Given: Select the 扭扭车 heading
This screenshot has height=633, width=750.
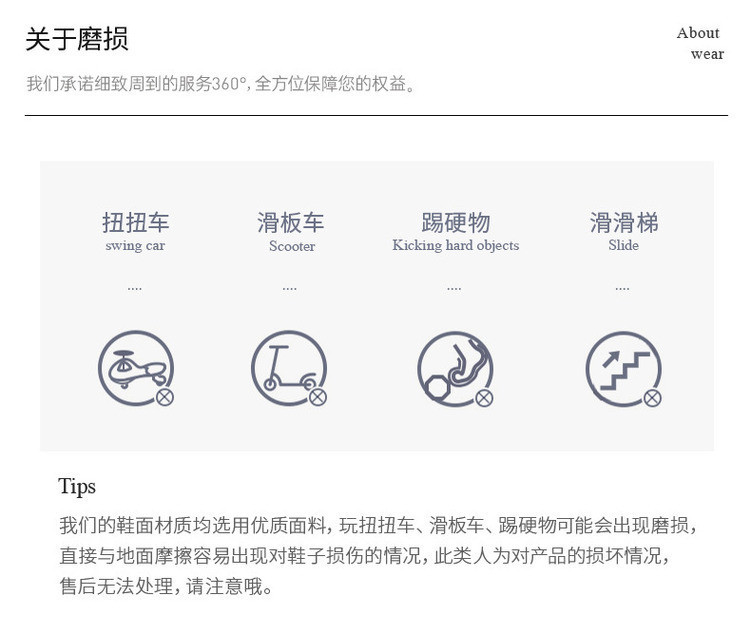Looking at the screenshot, I should (x=135, y=223).
